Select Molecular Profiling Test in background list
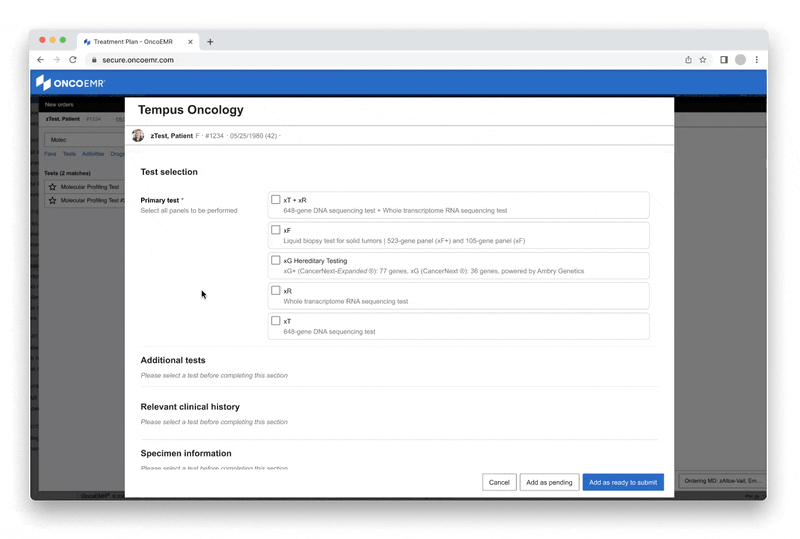The image size is (800, 539). (x=90, y=187)
